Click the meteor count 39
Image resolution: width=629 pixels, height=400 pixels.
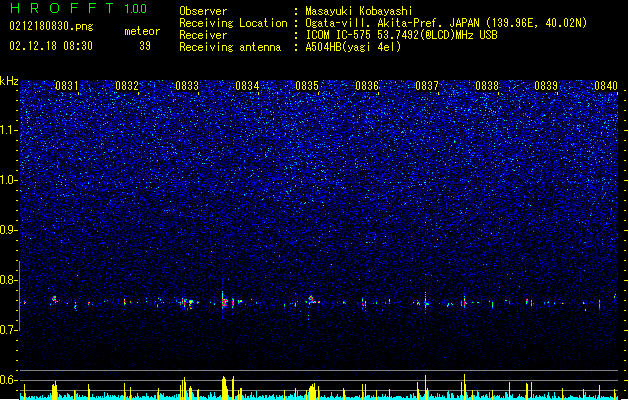coord(145,46)
